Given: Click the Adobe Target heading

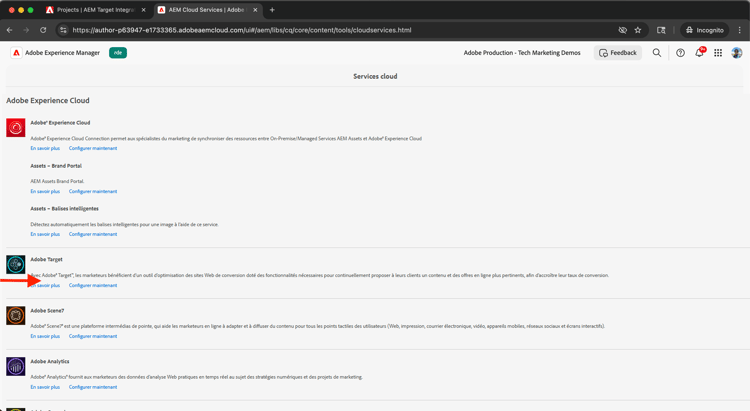Looking at the screenshot, I should (x=46, y=259).
